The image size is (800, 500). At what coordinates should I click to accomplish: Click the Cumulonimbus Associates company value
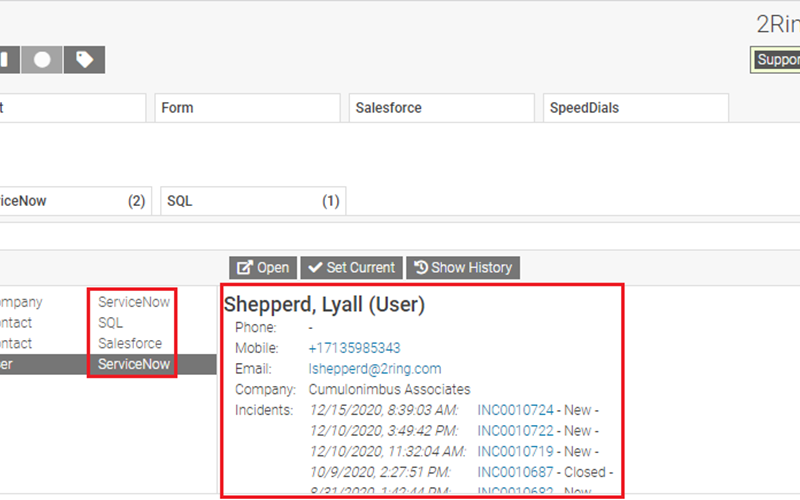coord(389,390)
